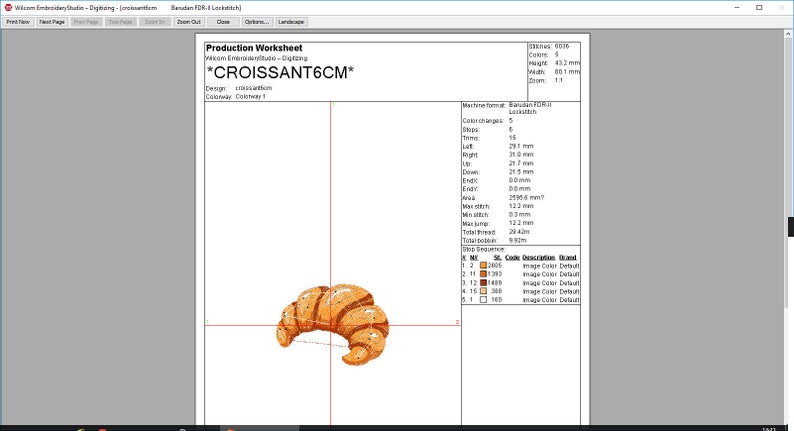Image resolution: width=794 pixels, height=431 pixels.
Task: Open print Options... dialog
Action: pos(257,22)
